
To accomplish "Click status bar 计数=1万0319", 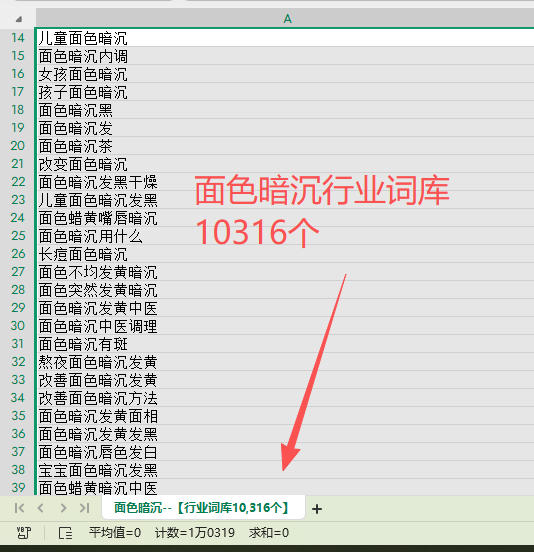I will pyautogui.click(x=195, y=533).
